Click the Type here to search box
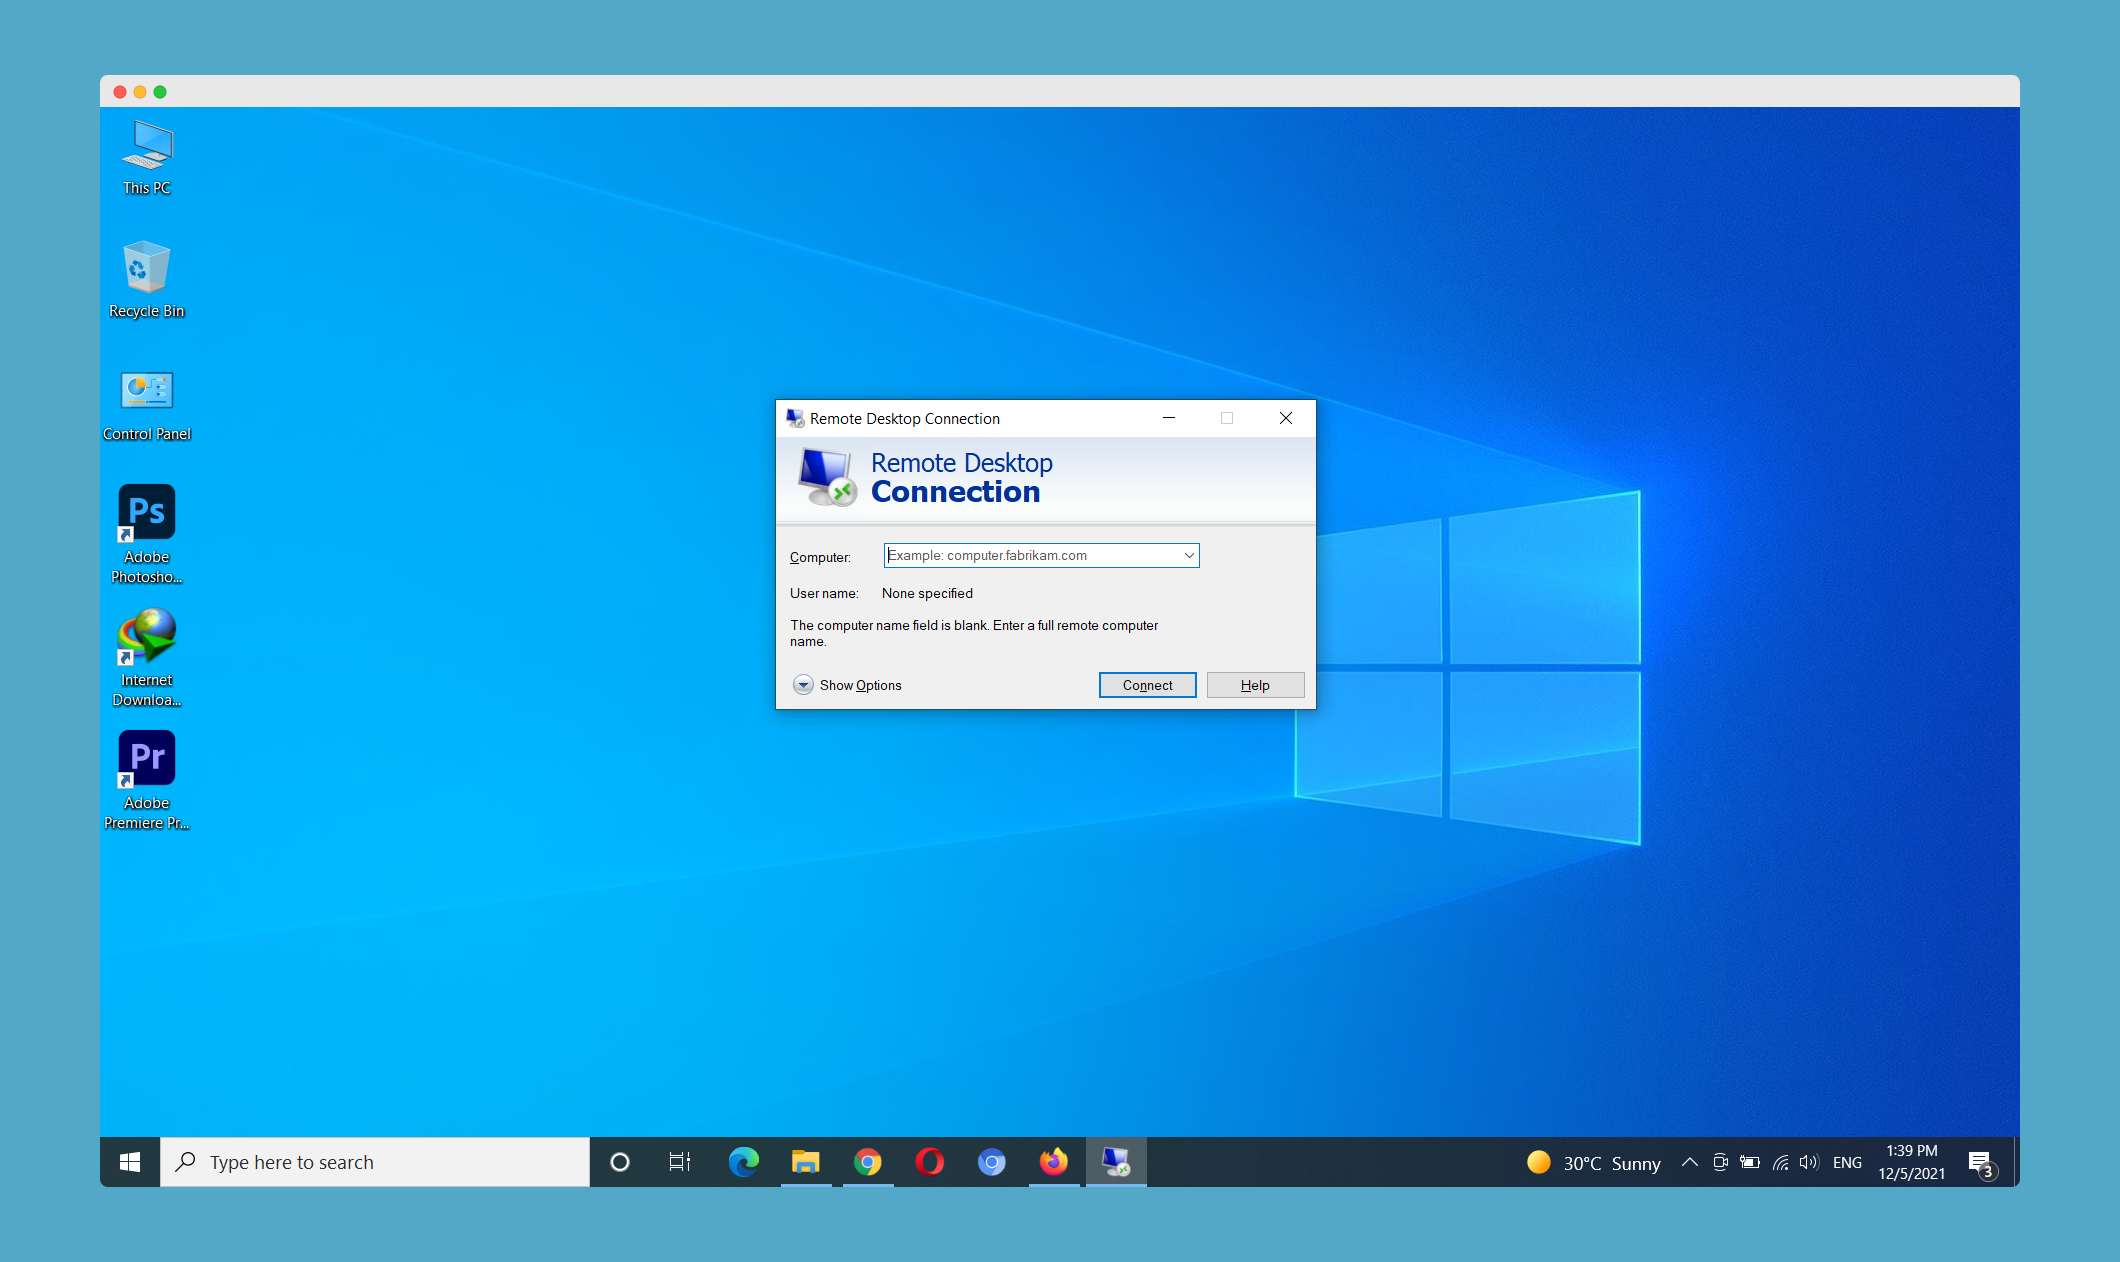Viewport: 2120px width, 1262px height. [x=375, y=1162]
